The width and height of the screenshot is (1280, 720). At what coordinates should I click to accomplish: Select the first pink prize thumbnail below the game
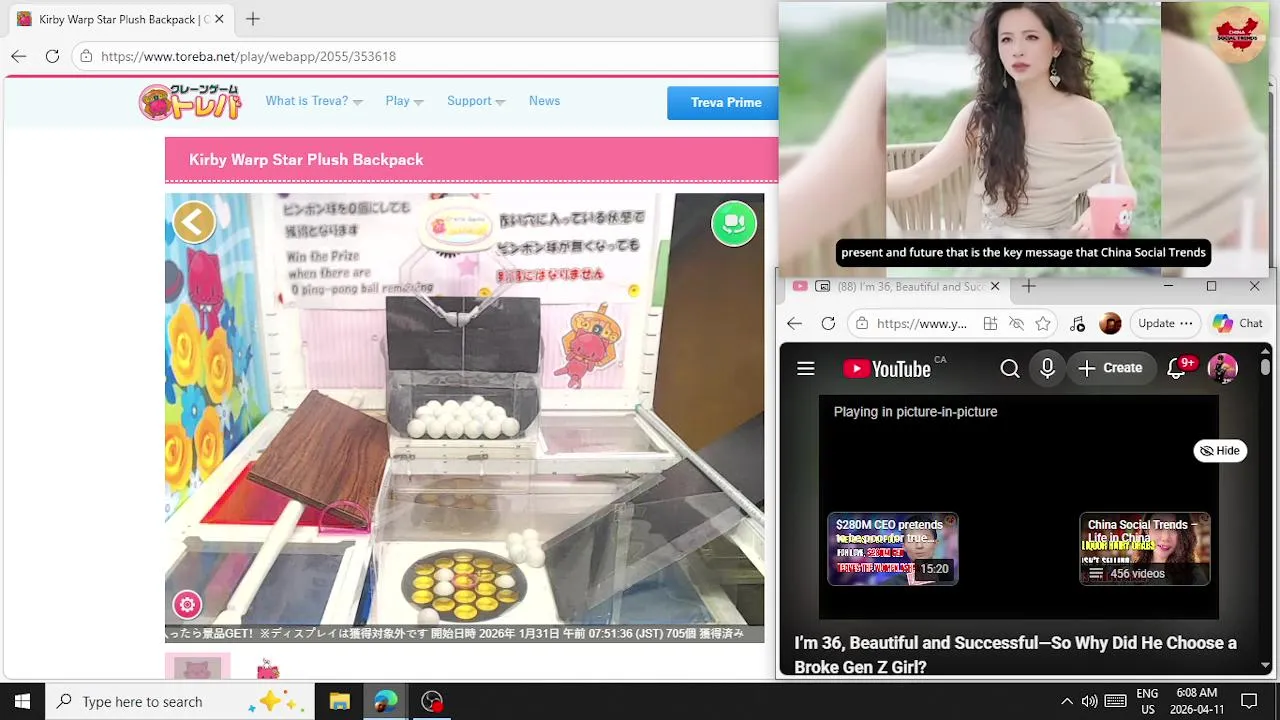tap(198, 667)
